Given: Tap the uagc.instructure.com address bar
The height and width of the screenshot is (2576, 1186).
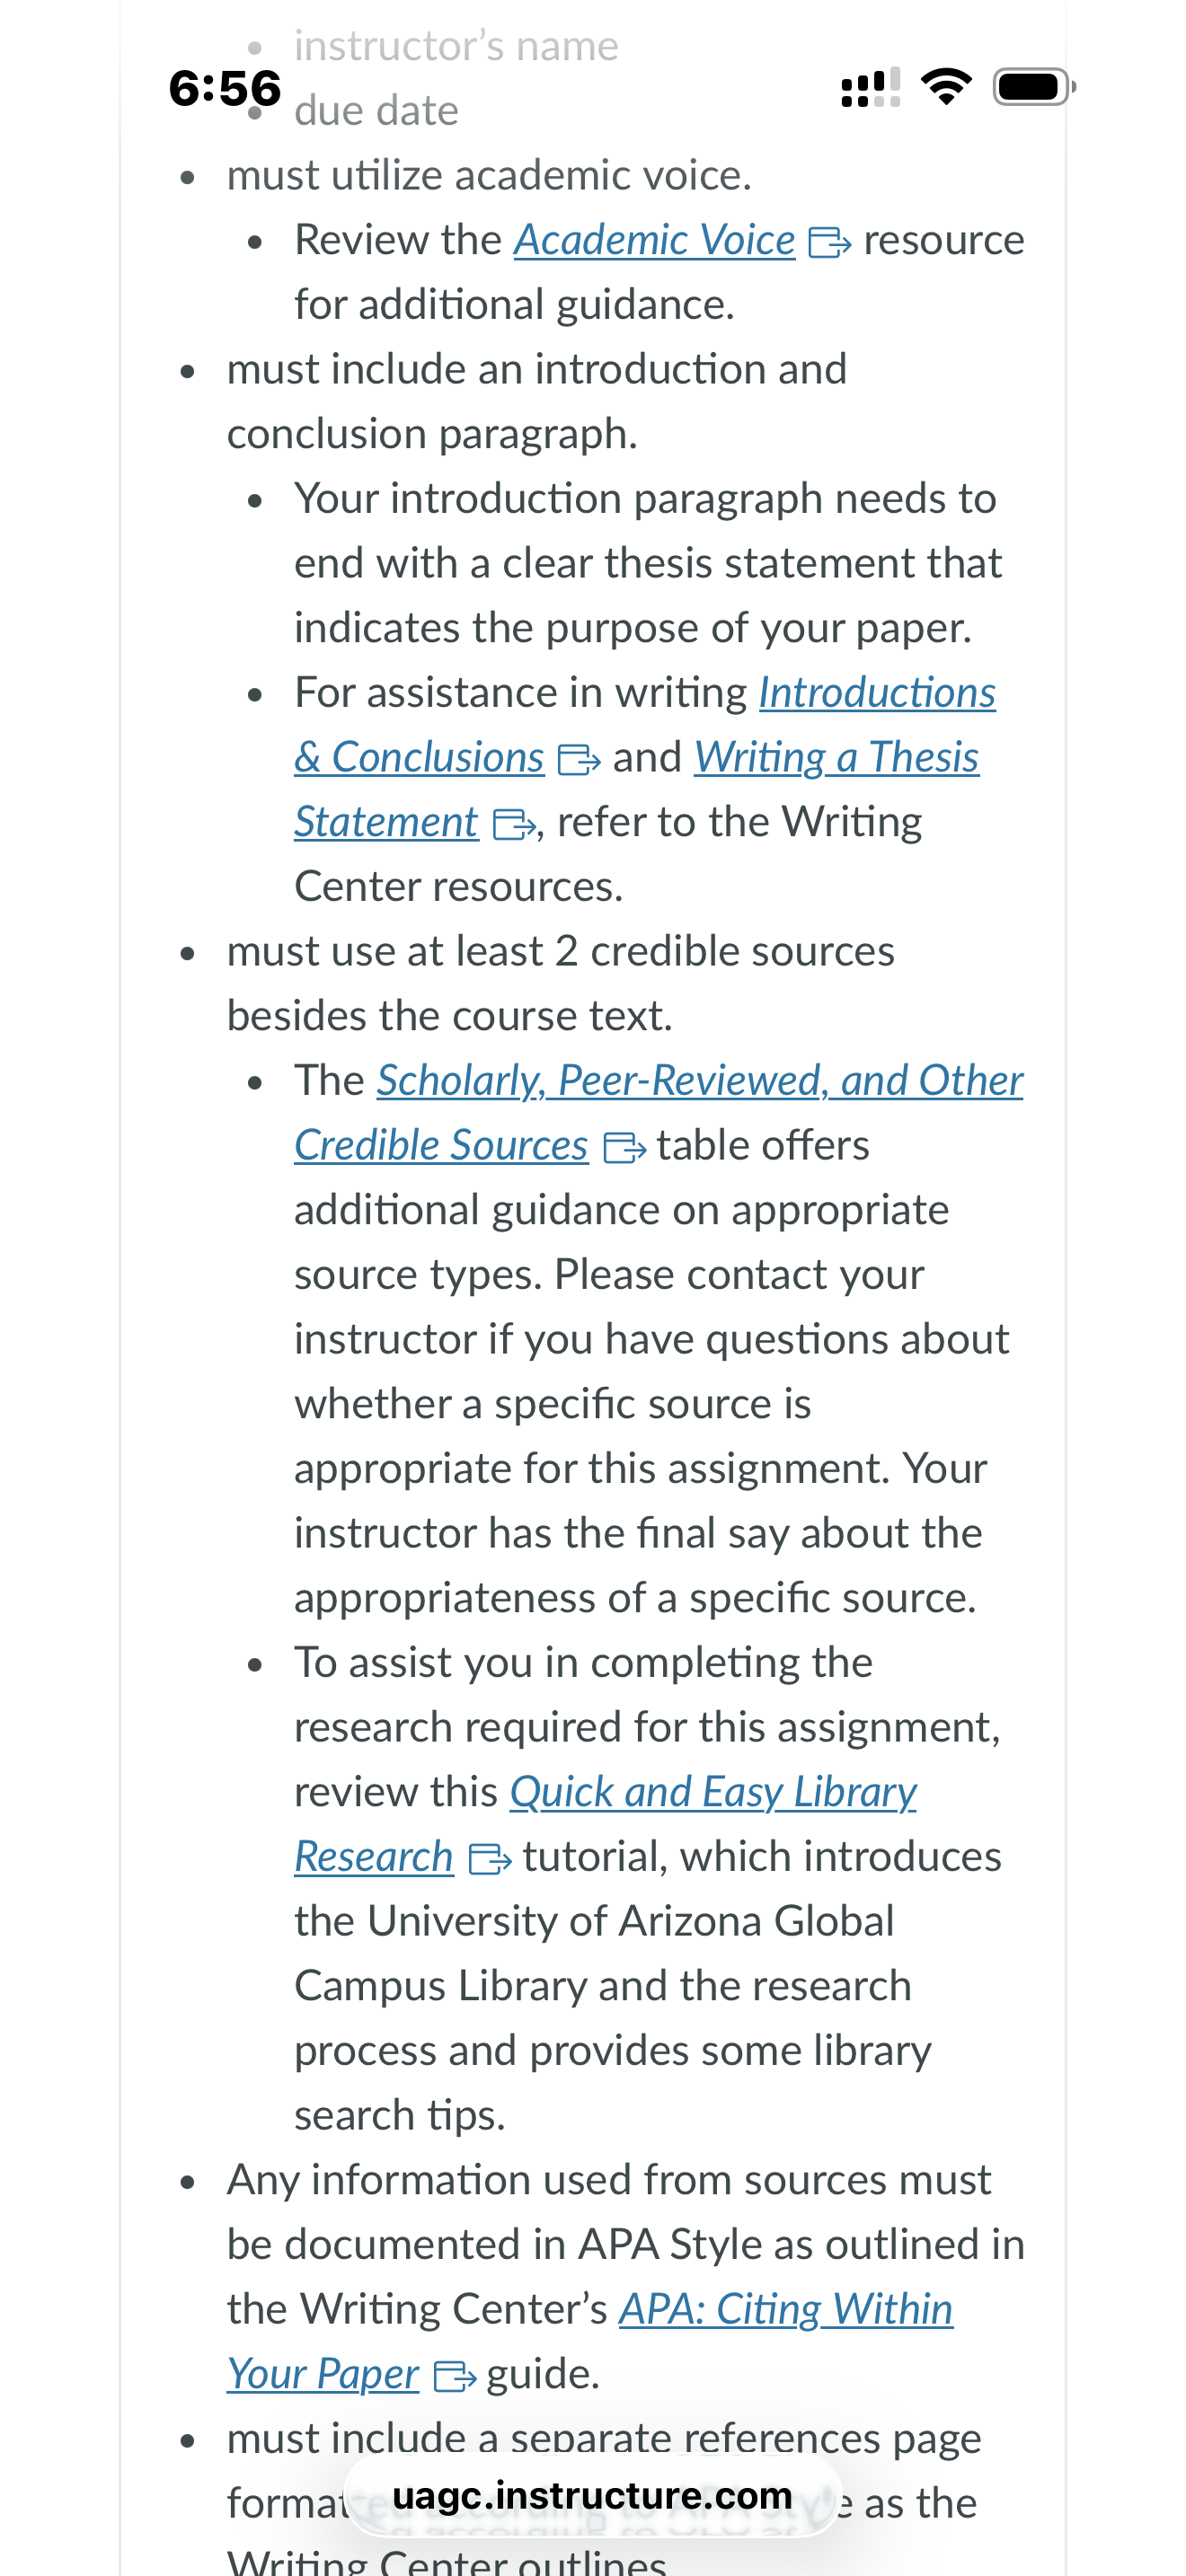Looking at the screenshot, I should 592,2496.
